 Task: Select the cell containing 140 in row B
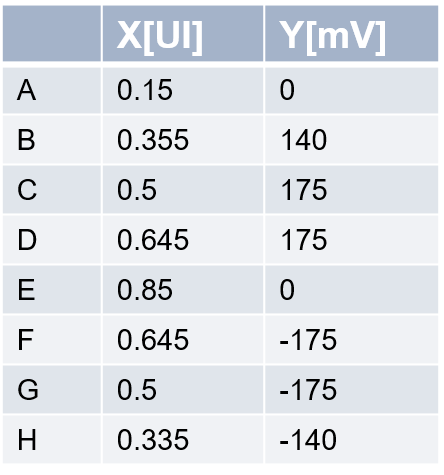pos(352,140)
